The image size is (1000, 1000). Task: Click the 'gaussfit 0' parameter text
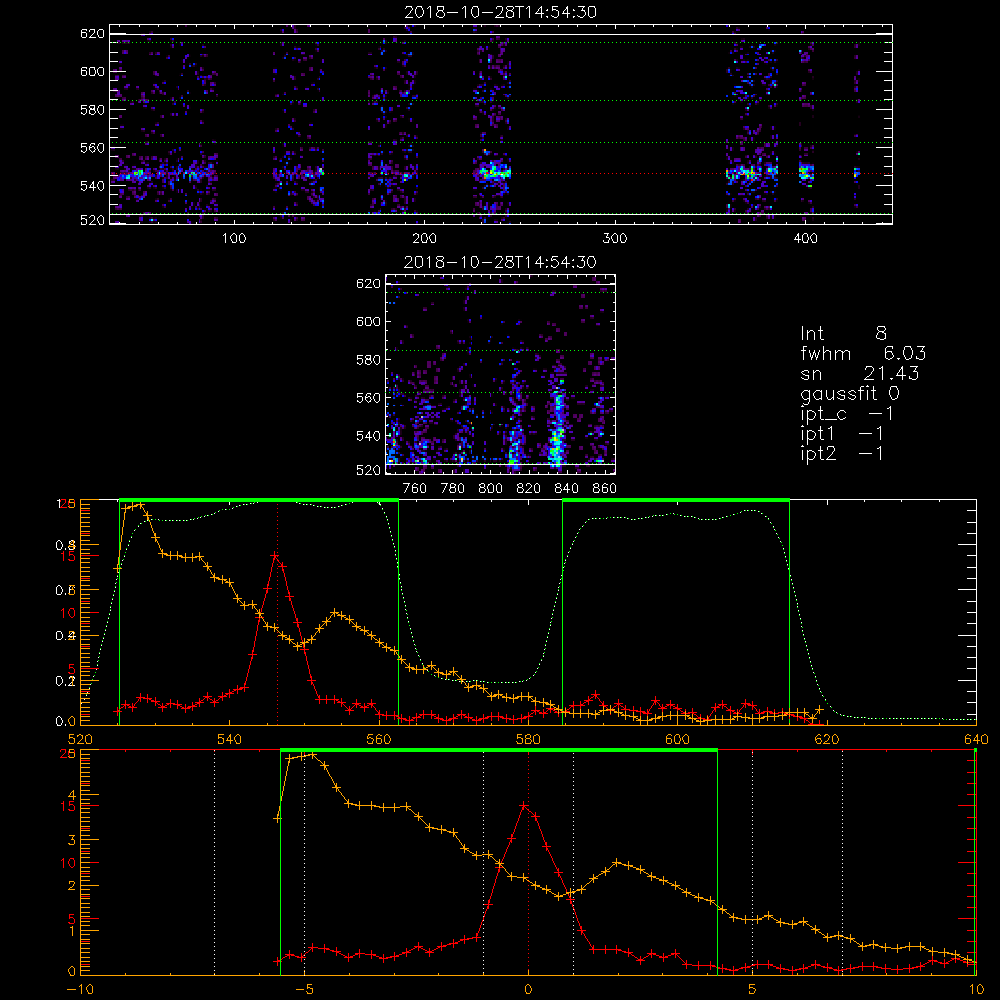point(849,394)
